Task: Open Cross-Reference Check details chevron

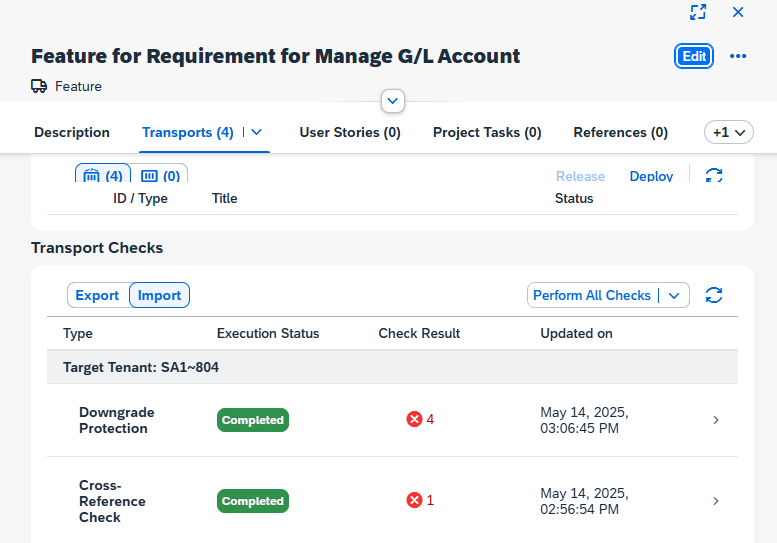Action: 716,501
